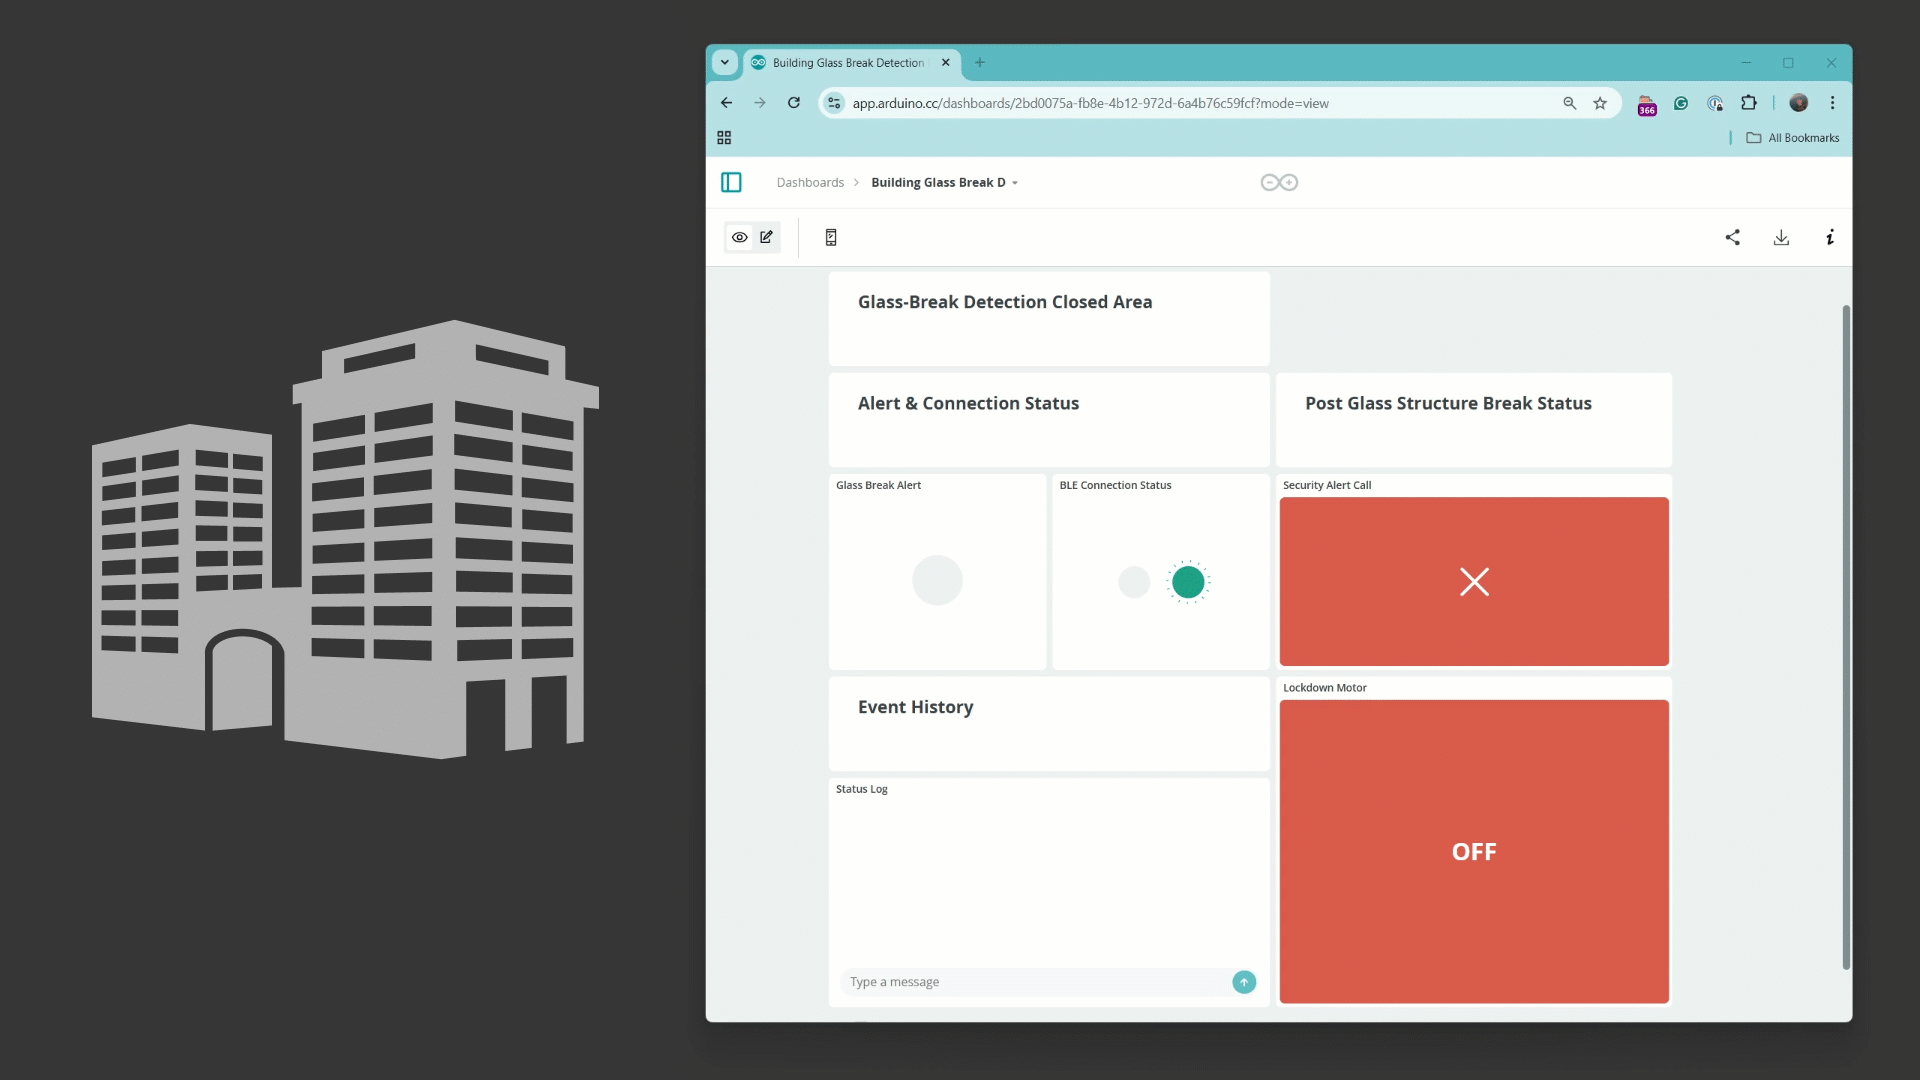Select Building Glass Break Detection tab
The width and height of the screenshot is (1920, 1080).
(848, 62)
